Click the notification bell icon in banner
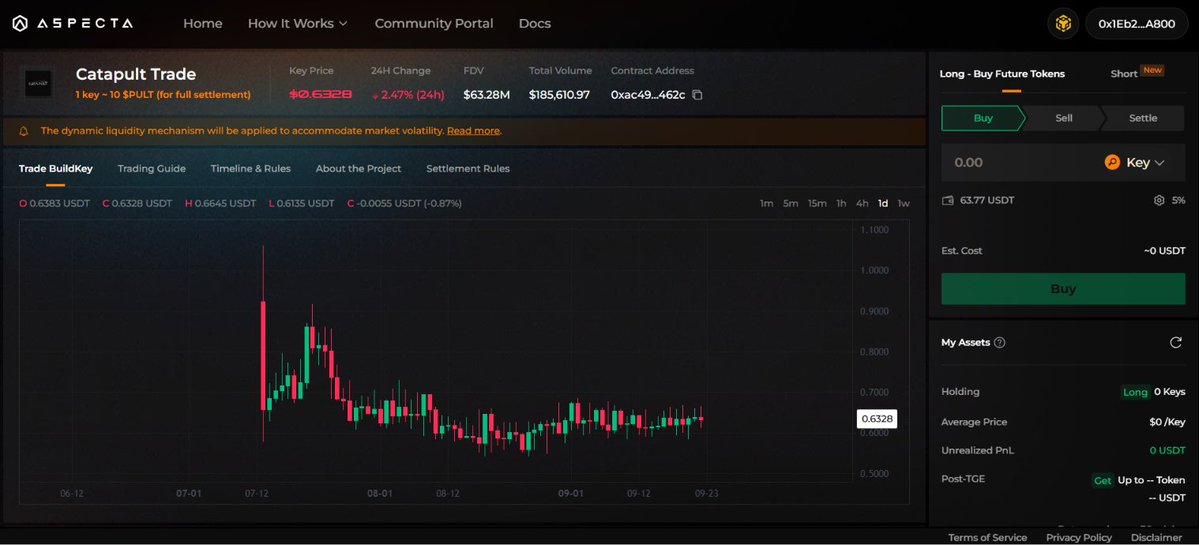1199x545 pixels. (x=24, y=131)
